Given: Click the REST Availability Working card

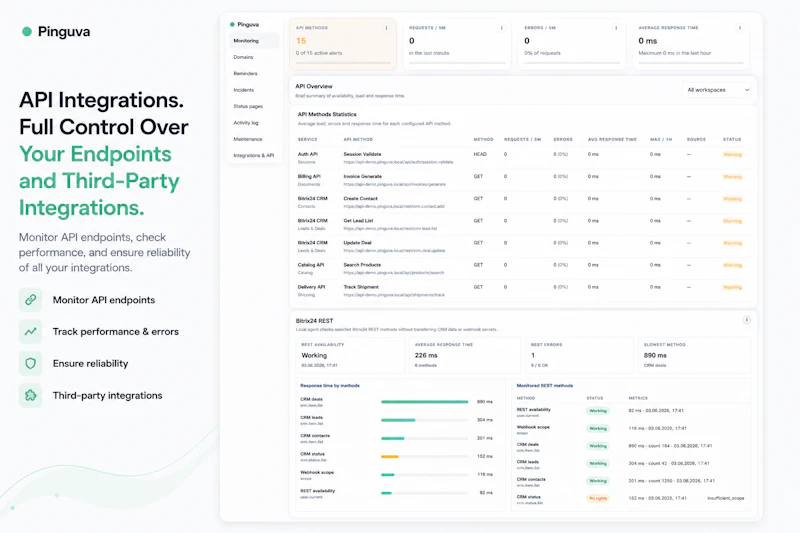Looking at the screenshot, I should click(x=349, y=355).
